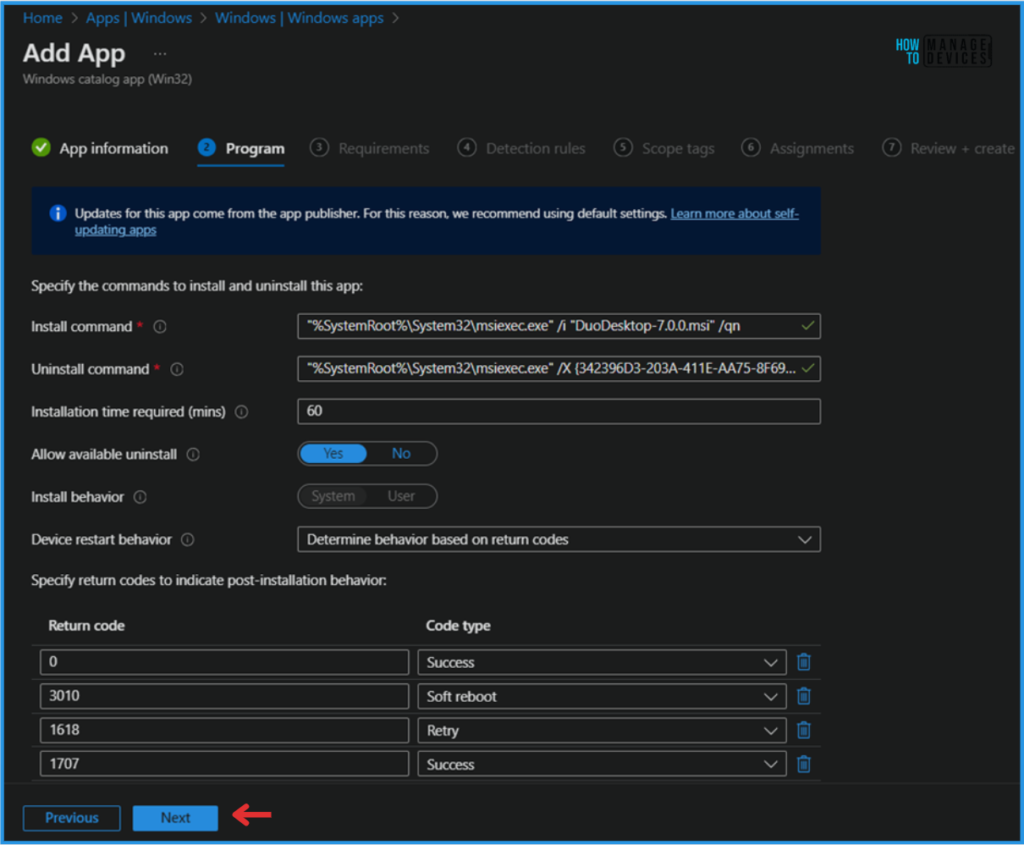Click the info icon beside Install command
Viewport: 1024px width, 845px height.
pos(160,327)
